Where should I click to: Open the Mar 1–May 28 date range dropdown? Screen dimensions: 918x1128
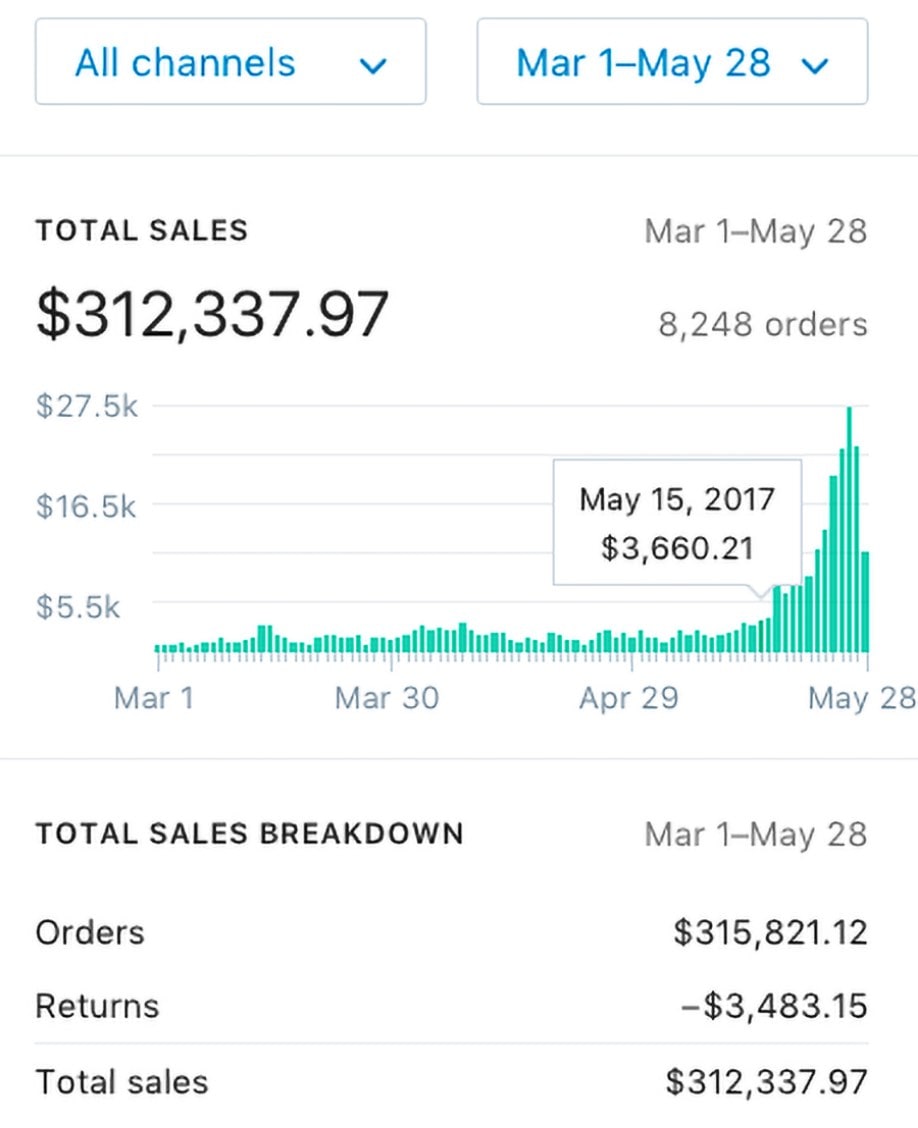pos(672,62)
